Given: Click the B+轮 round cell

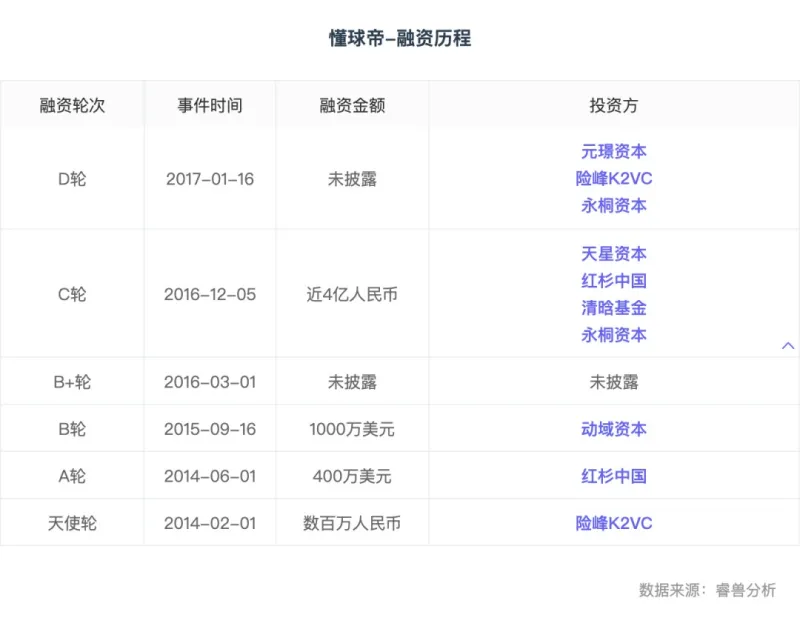Looking at the screenshot, I should pos(72,382).
